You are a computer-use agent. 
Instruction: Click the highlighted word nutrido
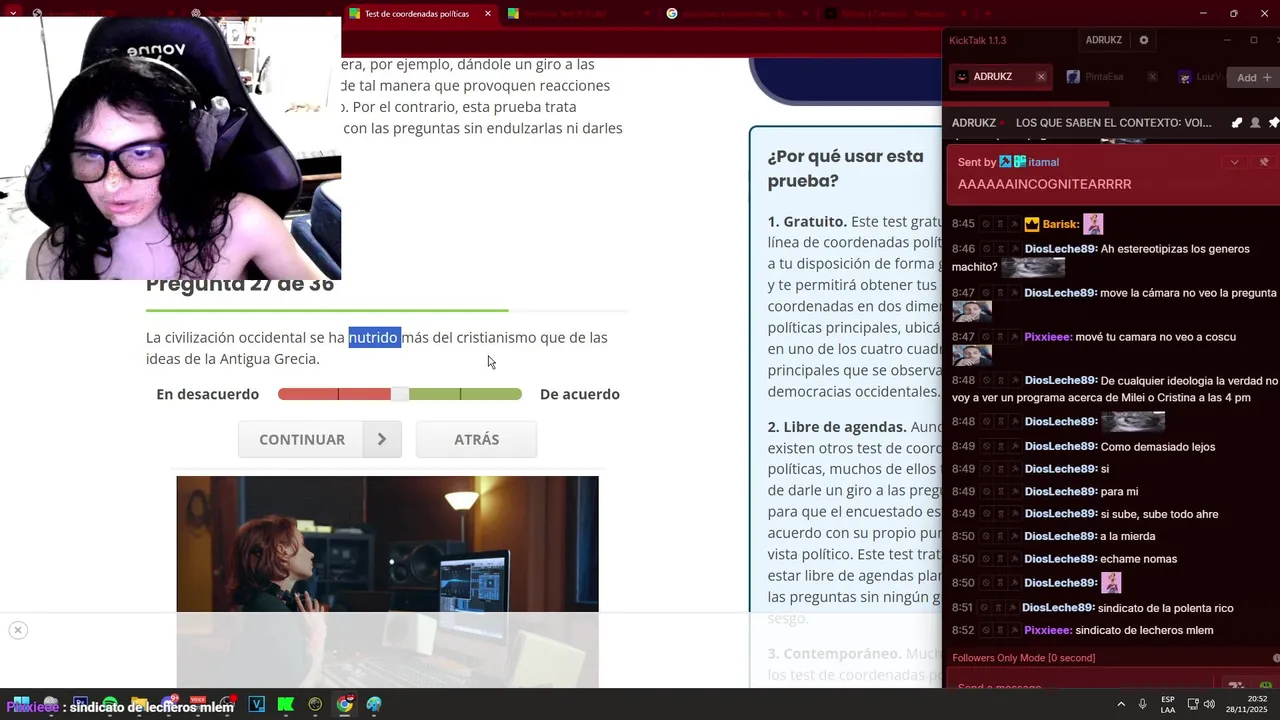[374, 338]
